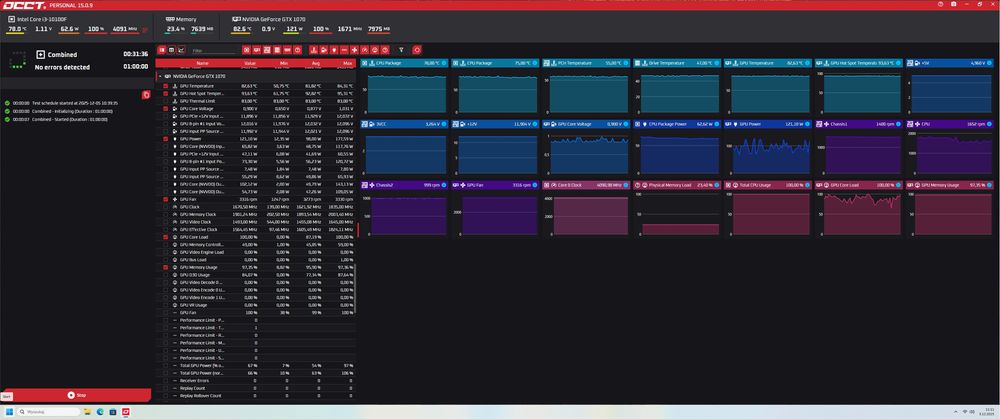This screenshot has height=419, width=1000.
Task: Uncheck the GPU Hot Spot Temperature checkbox
Action: tap(166, 94)
